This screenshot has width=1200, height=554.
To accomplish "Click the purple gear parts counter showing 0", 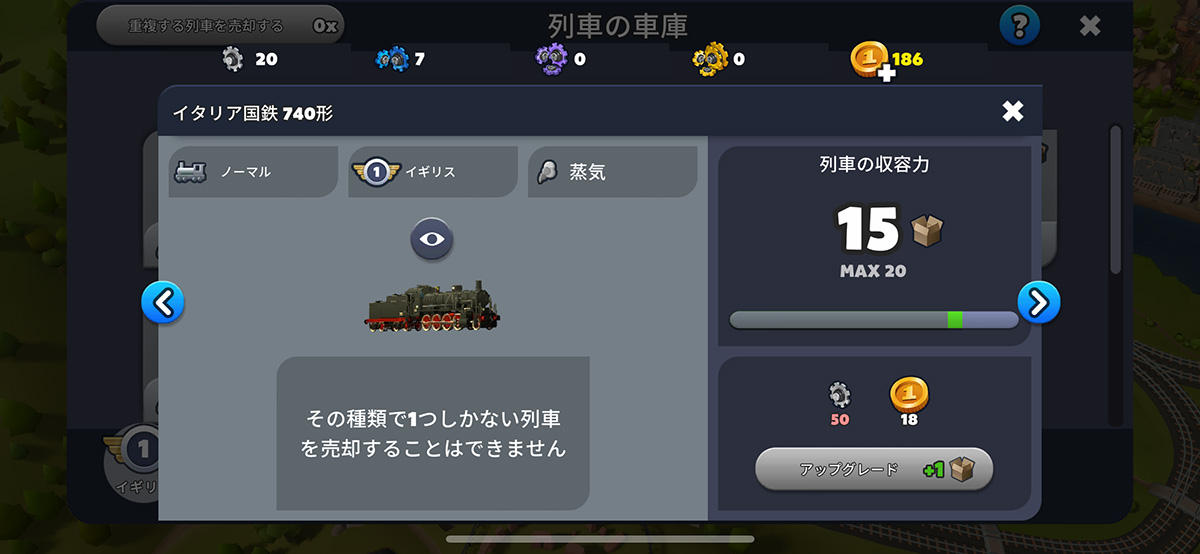I will click(561, 59).
